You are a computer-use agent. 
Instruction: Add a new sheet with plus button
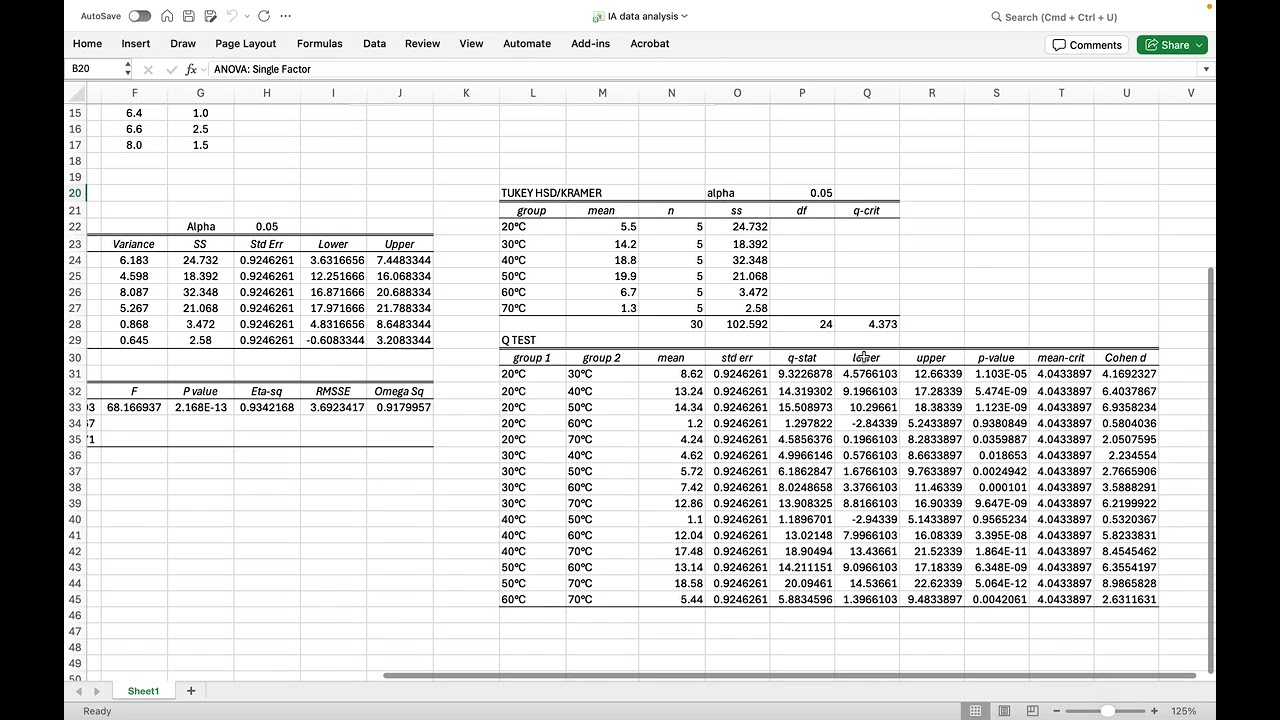[190, 691]
